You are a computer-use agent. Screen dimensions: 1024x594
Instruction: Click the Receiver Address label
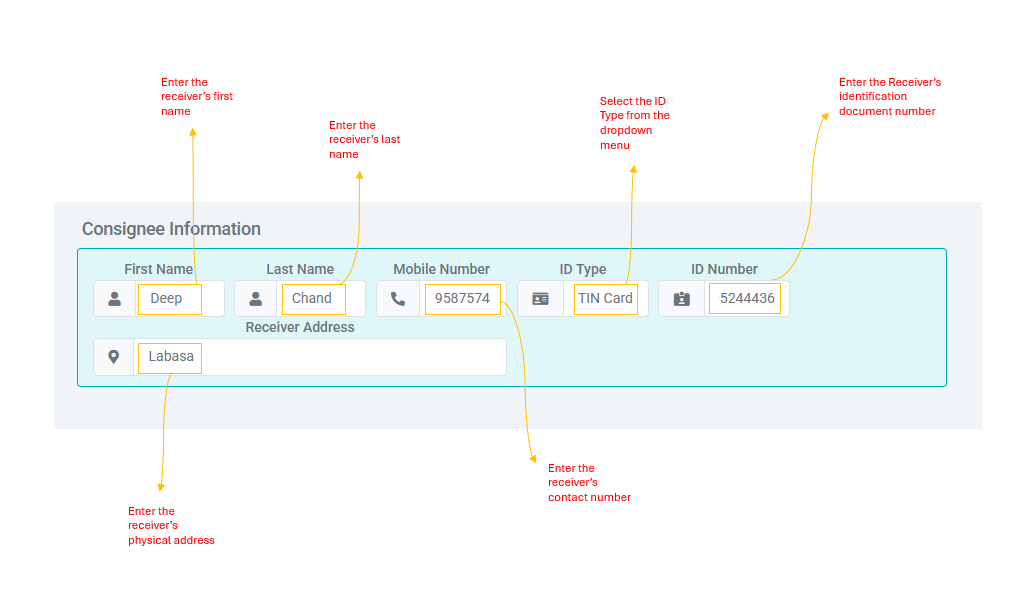point(299,327)
